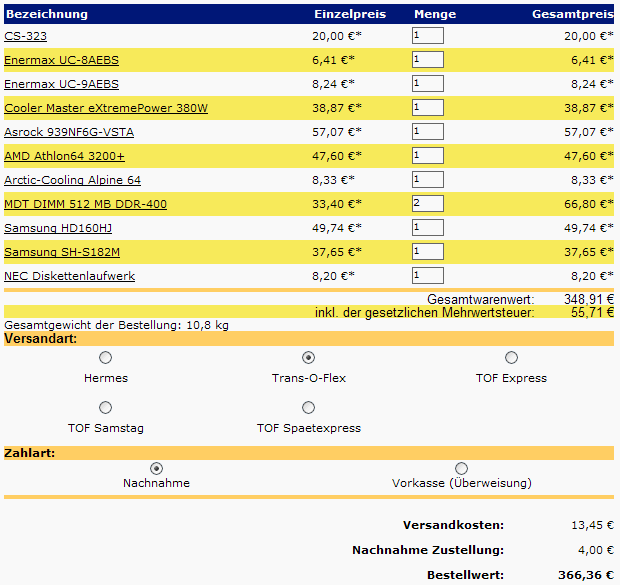620x585 pixels.
Task: Open the Samsung HD160HJ link
Action: (x=58, y=228)
